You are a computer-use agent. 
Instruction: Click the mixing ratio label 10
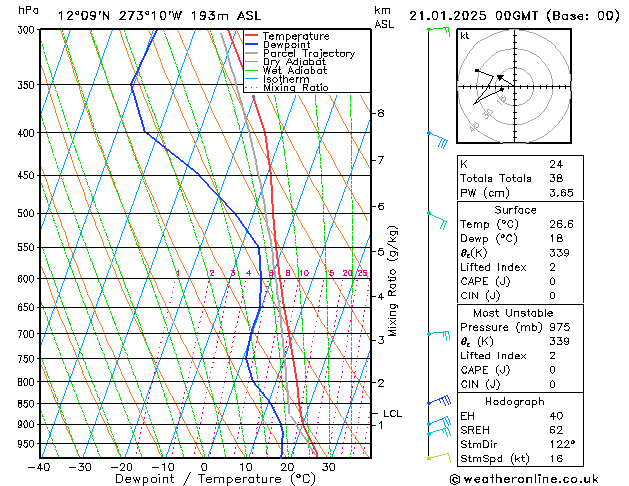[x=304, y=273]
